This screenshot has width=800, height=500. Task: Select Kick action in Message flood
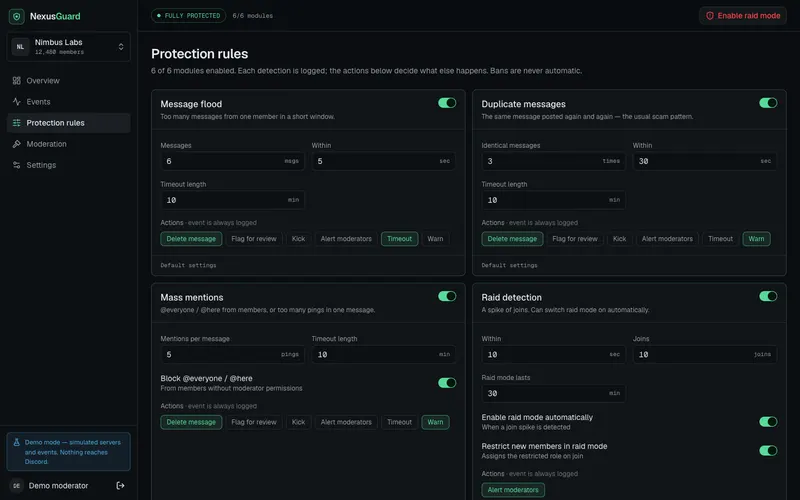click(x=298, y=239)
